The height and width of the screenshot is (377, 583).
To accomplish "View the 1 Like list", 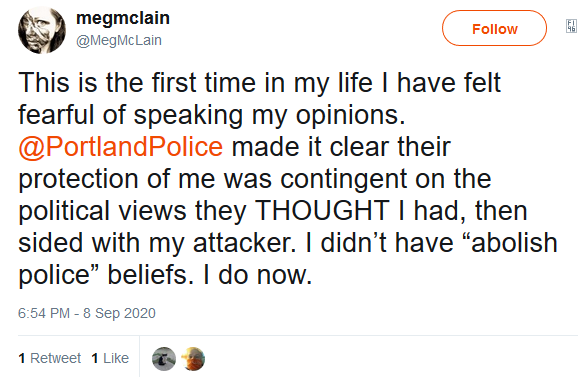I will [110, 358].
